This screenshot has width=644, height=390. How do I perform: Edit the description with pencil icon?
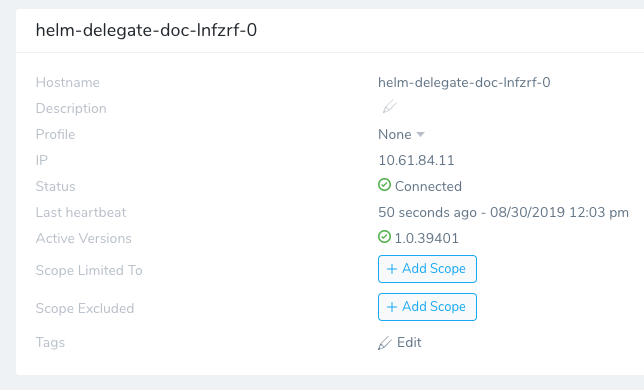point(389,107)
